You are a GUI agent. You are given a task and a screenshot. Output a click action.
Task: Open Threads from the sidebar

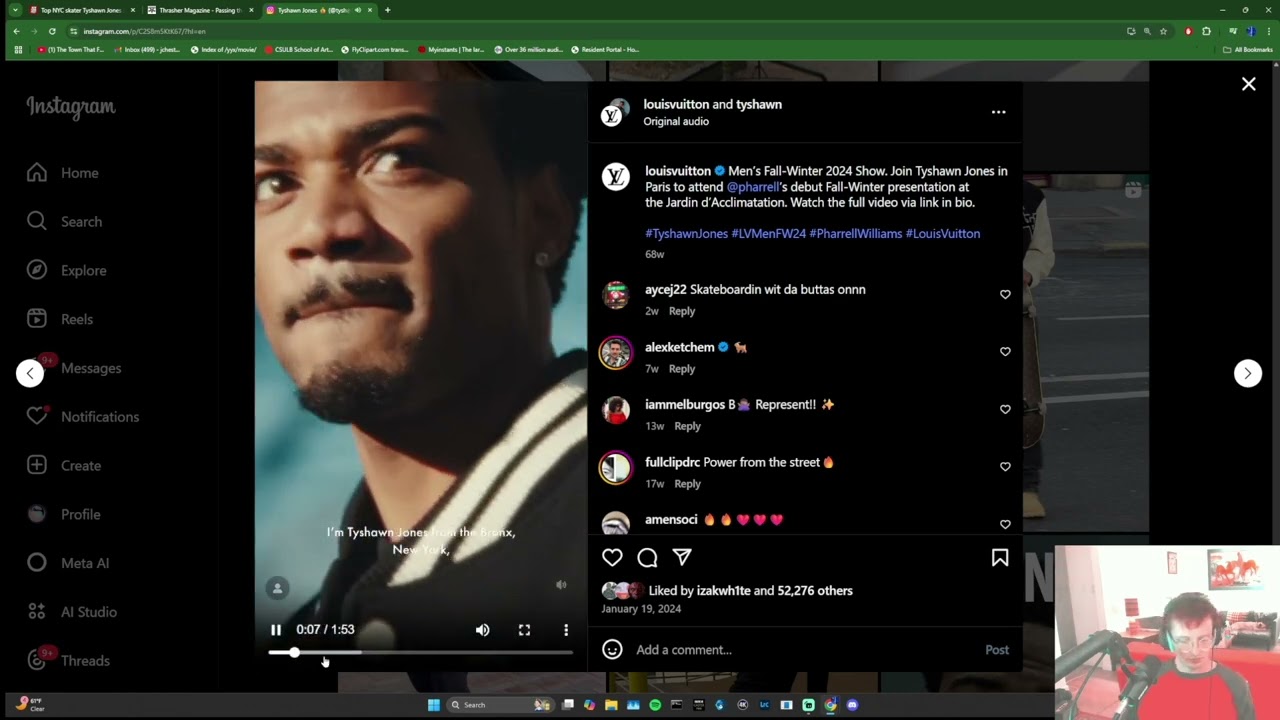tap(68, 661)
